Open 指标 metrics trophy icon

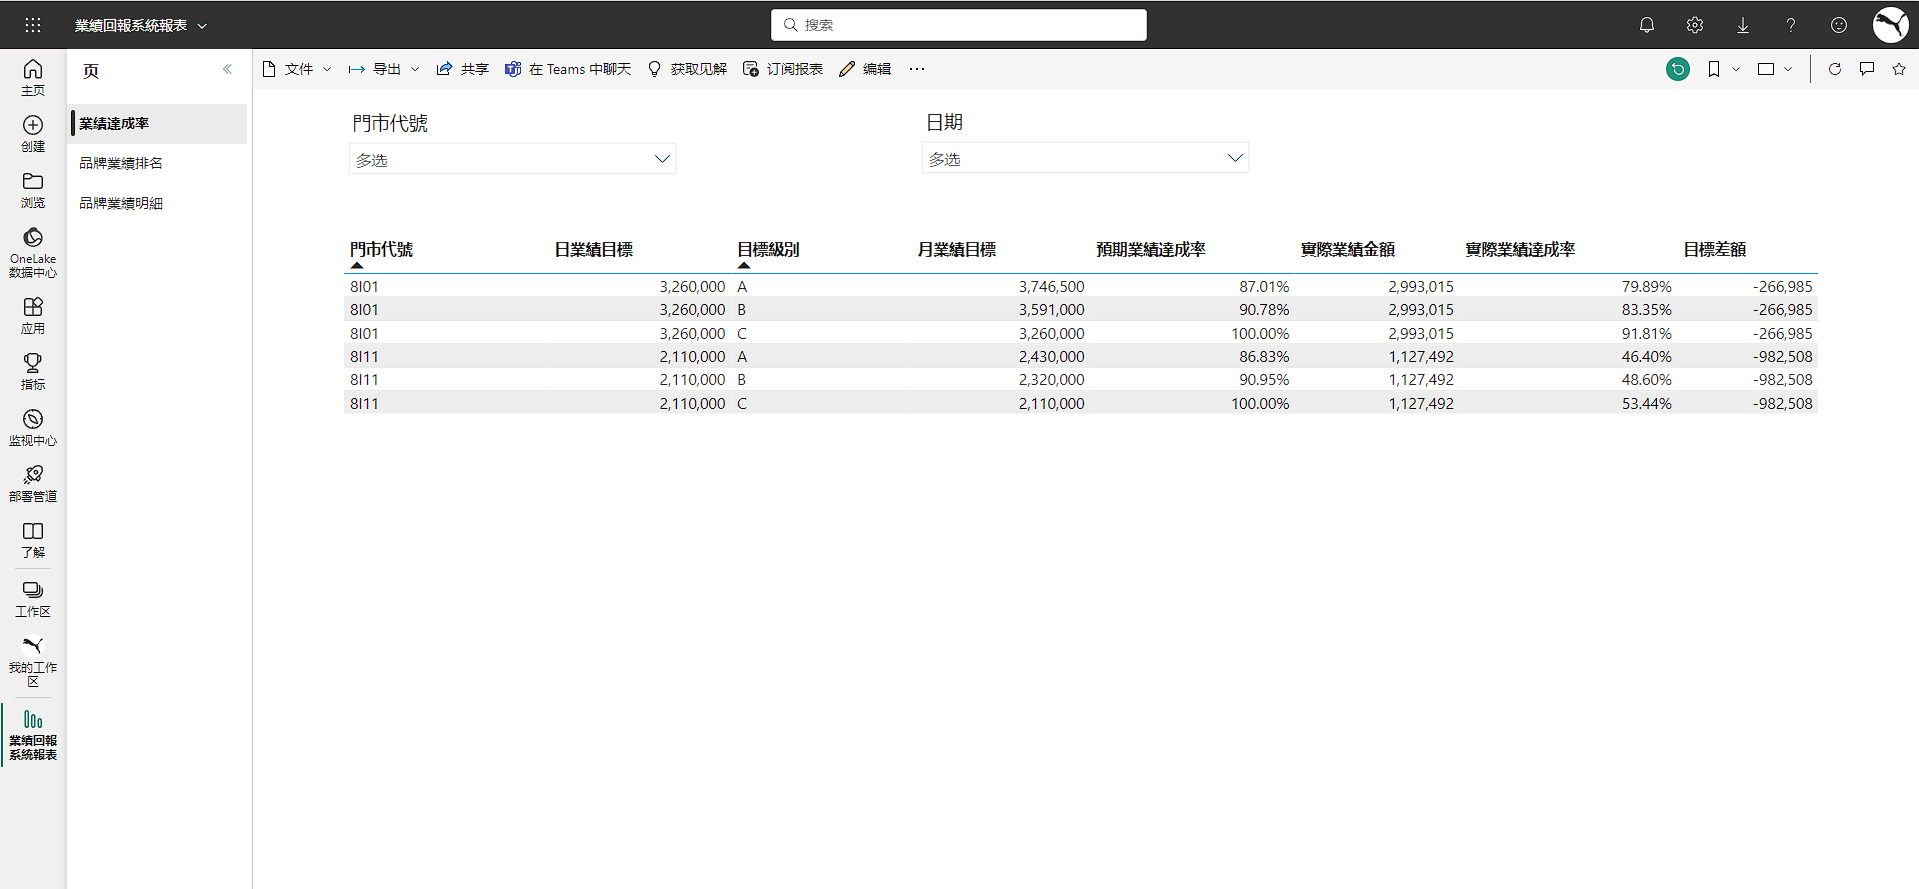[x=33, y=371]
